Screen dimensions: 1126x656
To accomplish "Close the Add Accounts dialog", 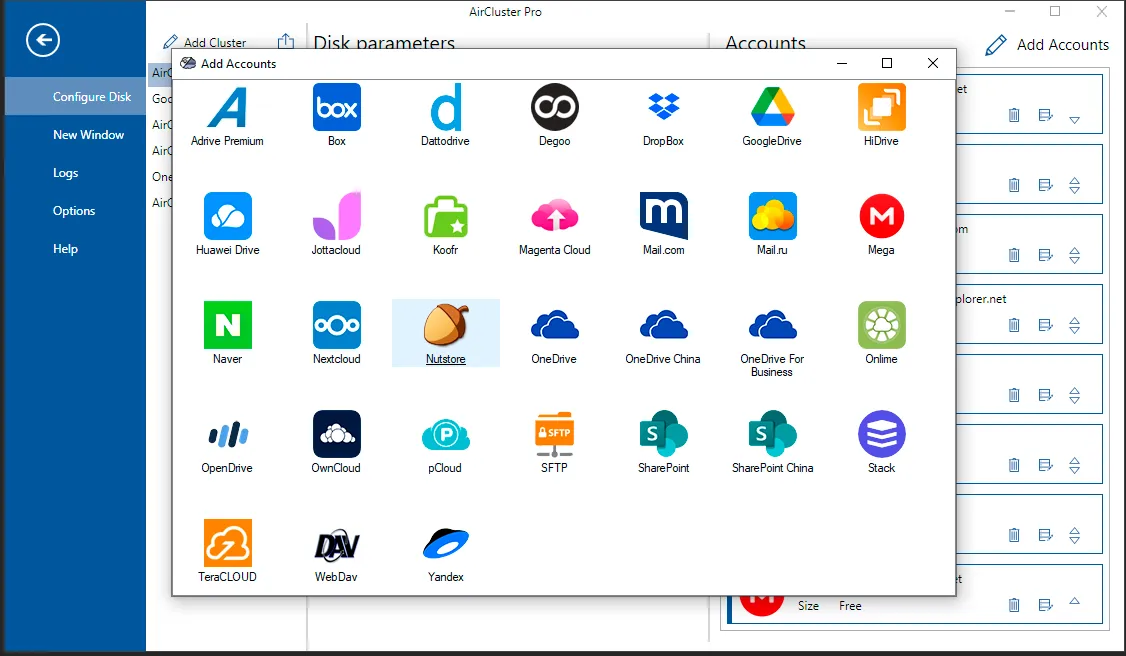I will [933, 63].
